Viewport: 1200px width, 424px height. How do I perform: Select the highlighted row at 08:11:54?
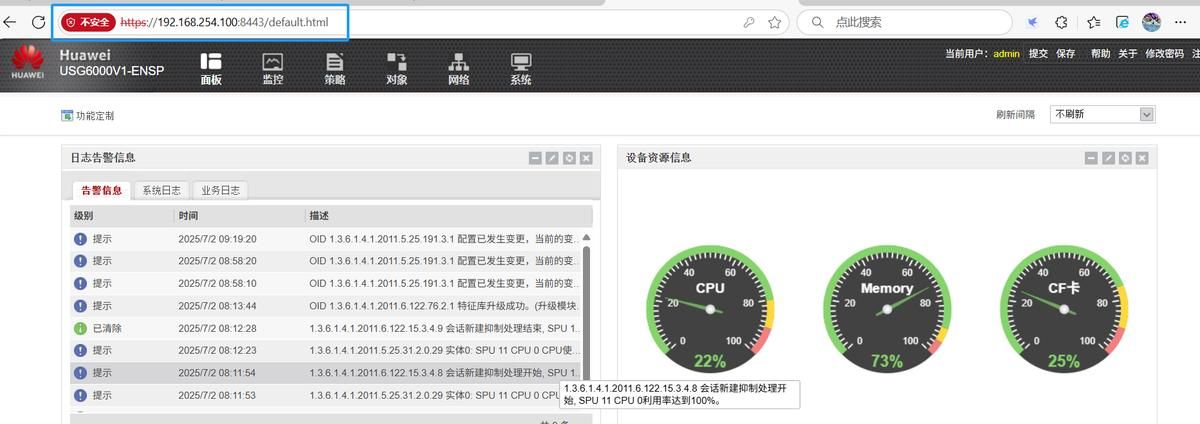(326, 373)
